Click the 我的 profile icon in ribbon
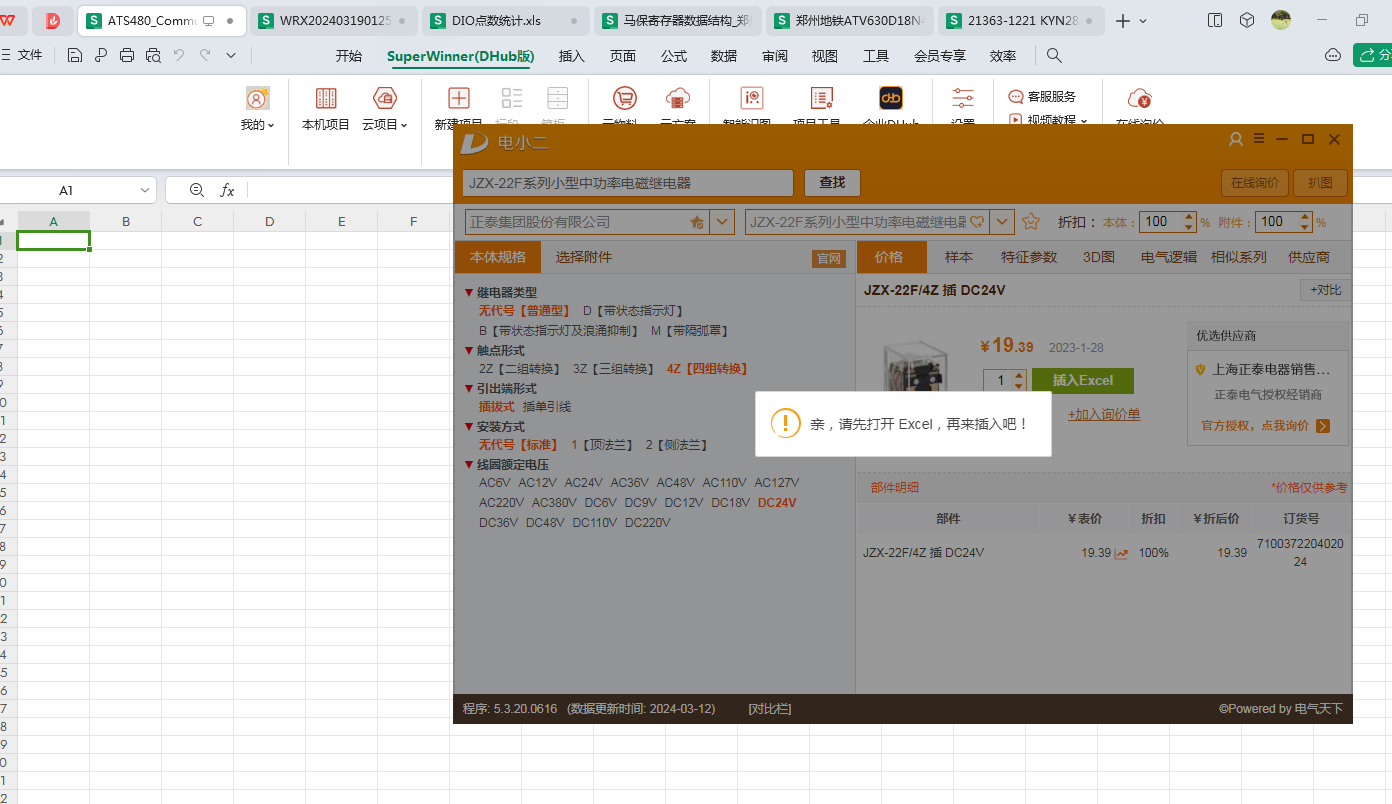 [x=258, y=98]
